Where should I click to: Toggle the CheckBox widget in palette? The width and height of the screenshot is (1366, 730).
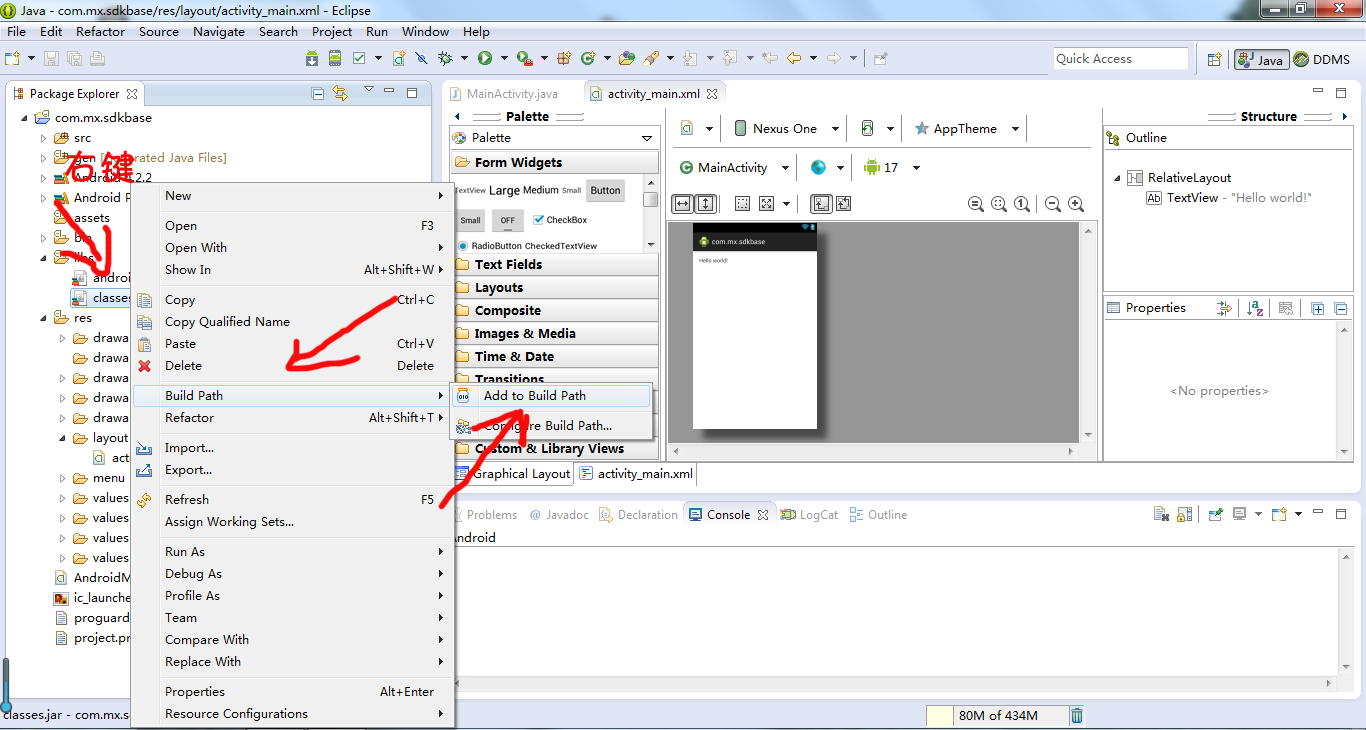coord(561,220)
